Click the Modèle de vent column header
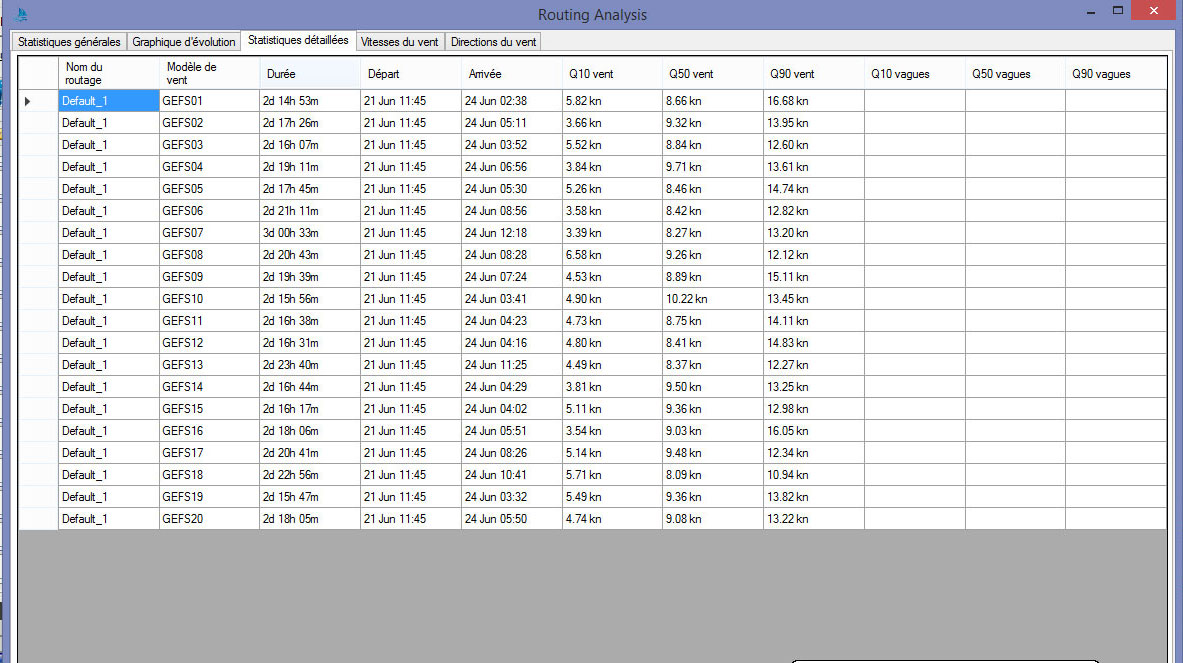The width and height of the screenshot is (1183, 663). pos(208,73)
